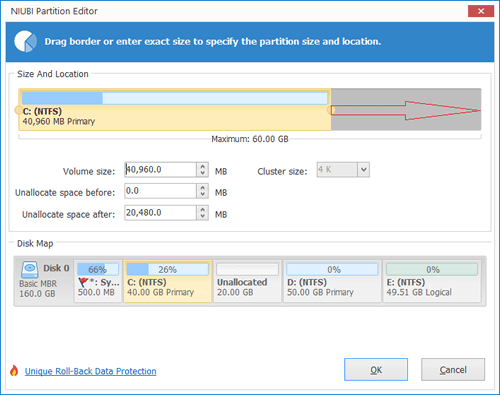Click the C: usage bar in size panel
Screen dimensions: 500x395
coord(175,98)
